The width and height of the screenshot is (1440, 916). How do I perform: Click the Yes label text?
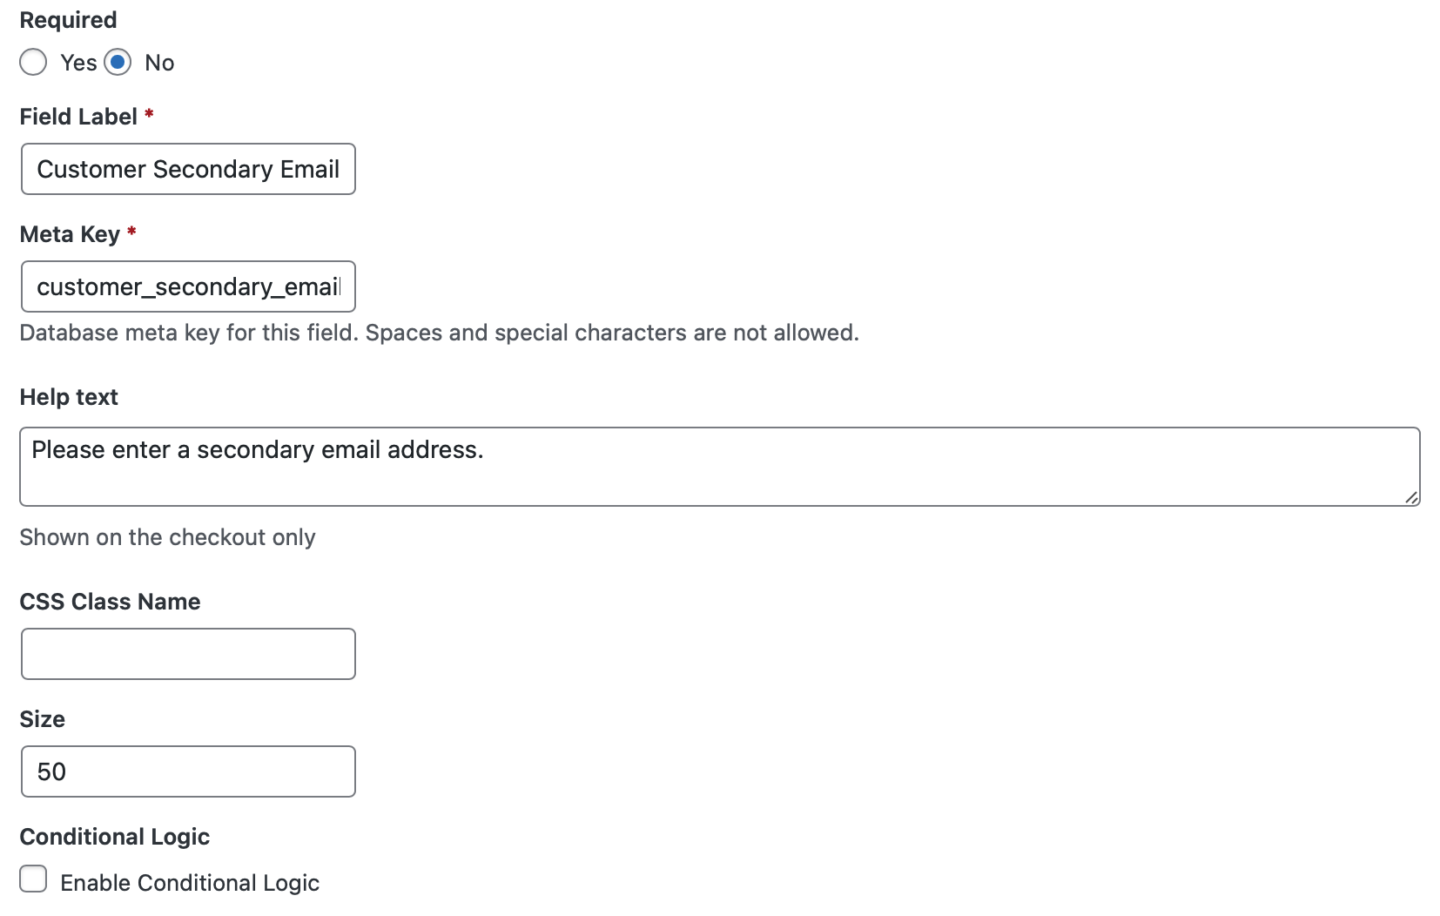pyautogui.click(x=77, y=62)
